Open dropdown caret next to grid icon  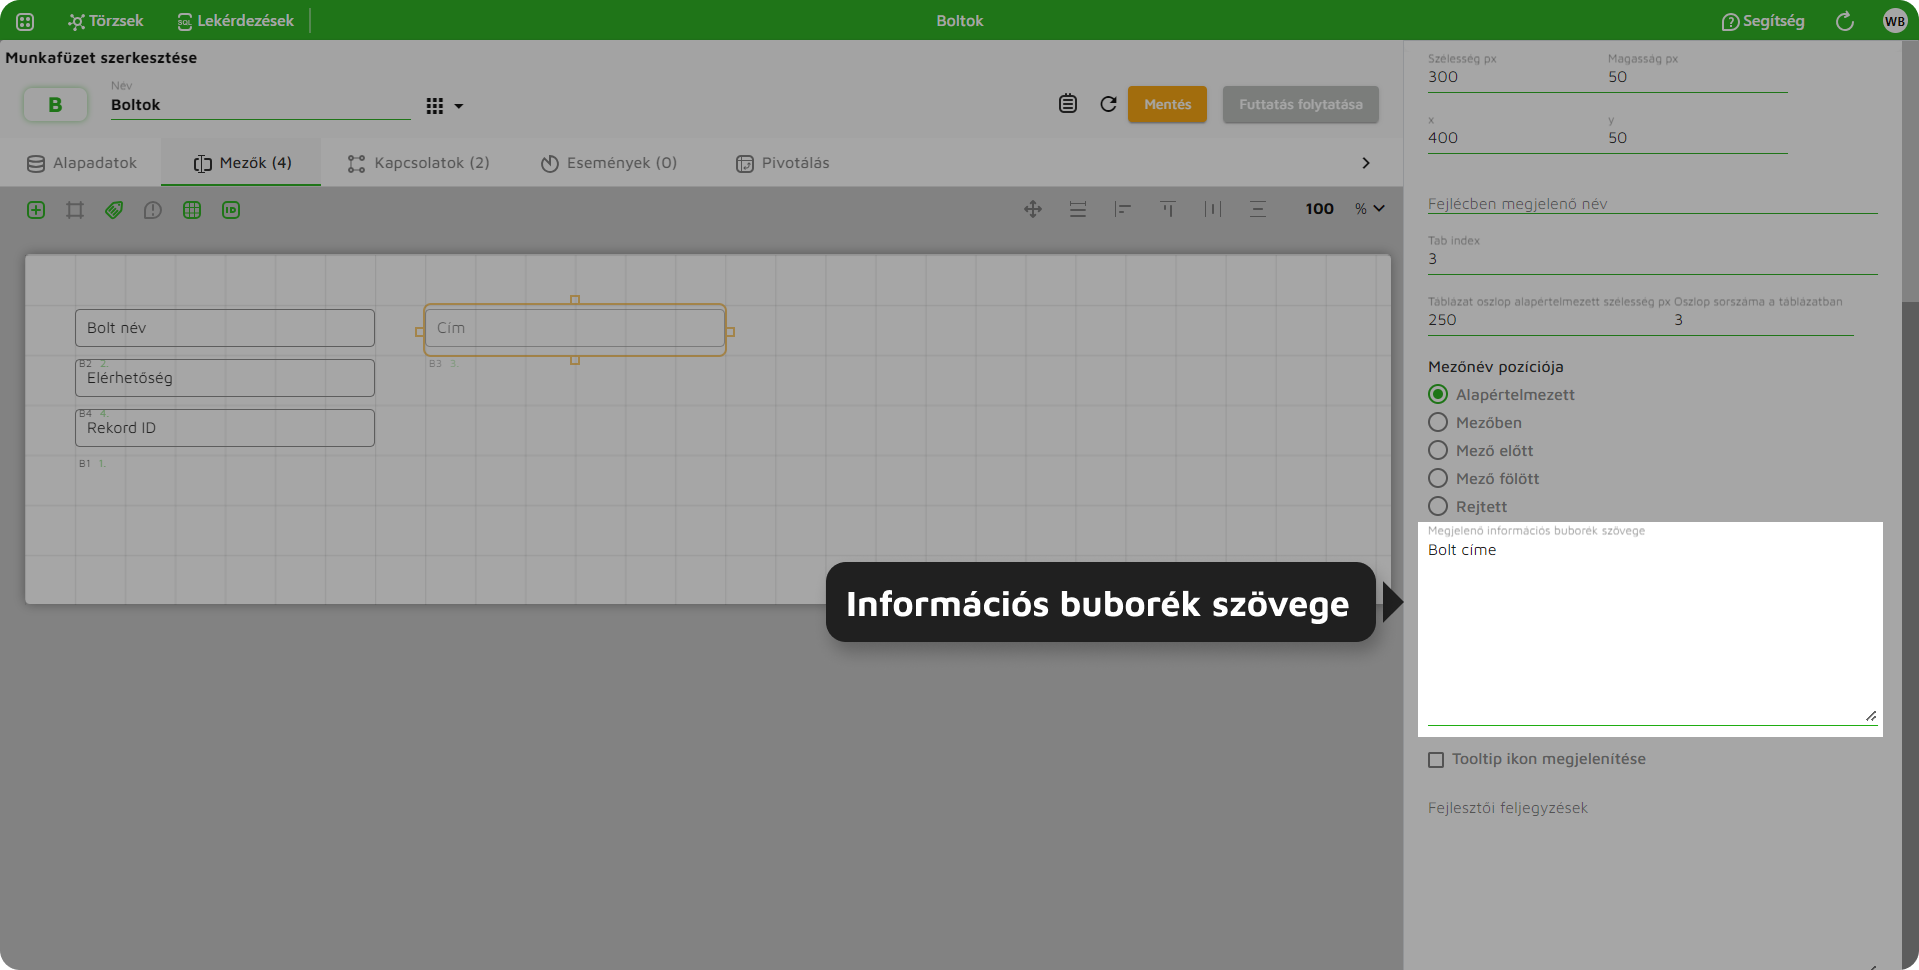(459, 106)
